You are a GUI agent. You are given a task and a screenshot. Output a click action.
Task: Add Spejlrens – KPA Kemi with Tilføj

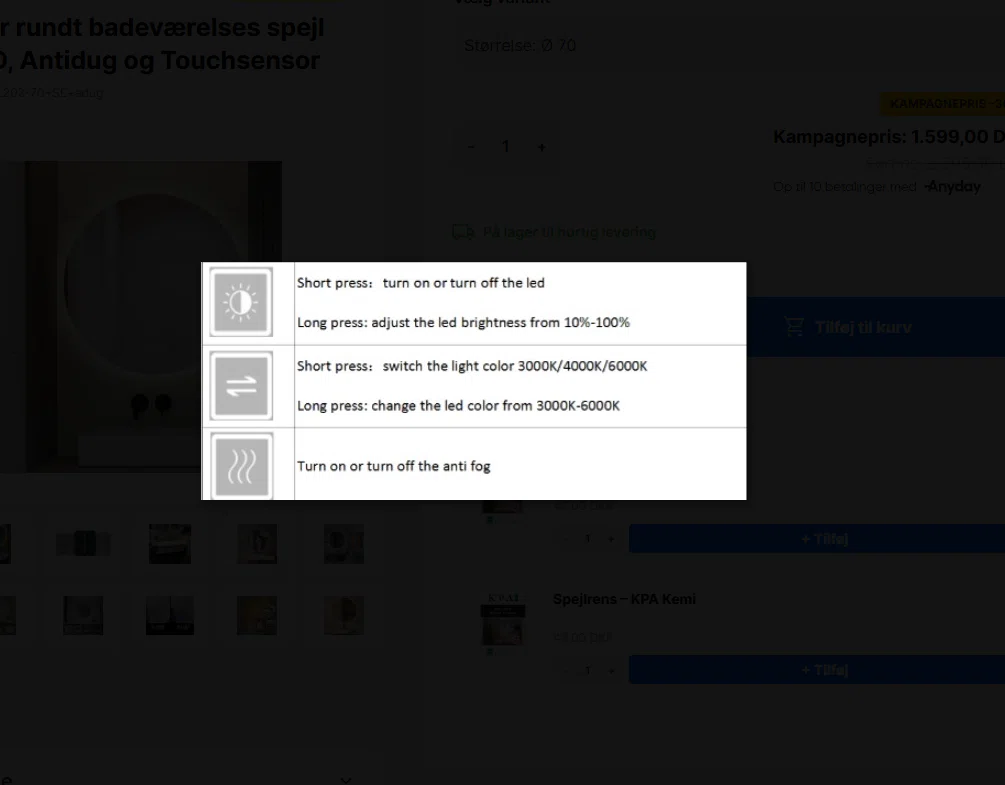[822, 670]
